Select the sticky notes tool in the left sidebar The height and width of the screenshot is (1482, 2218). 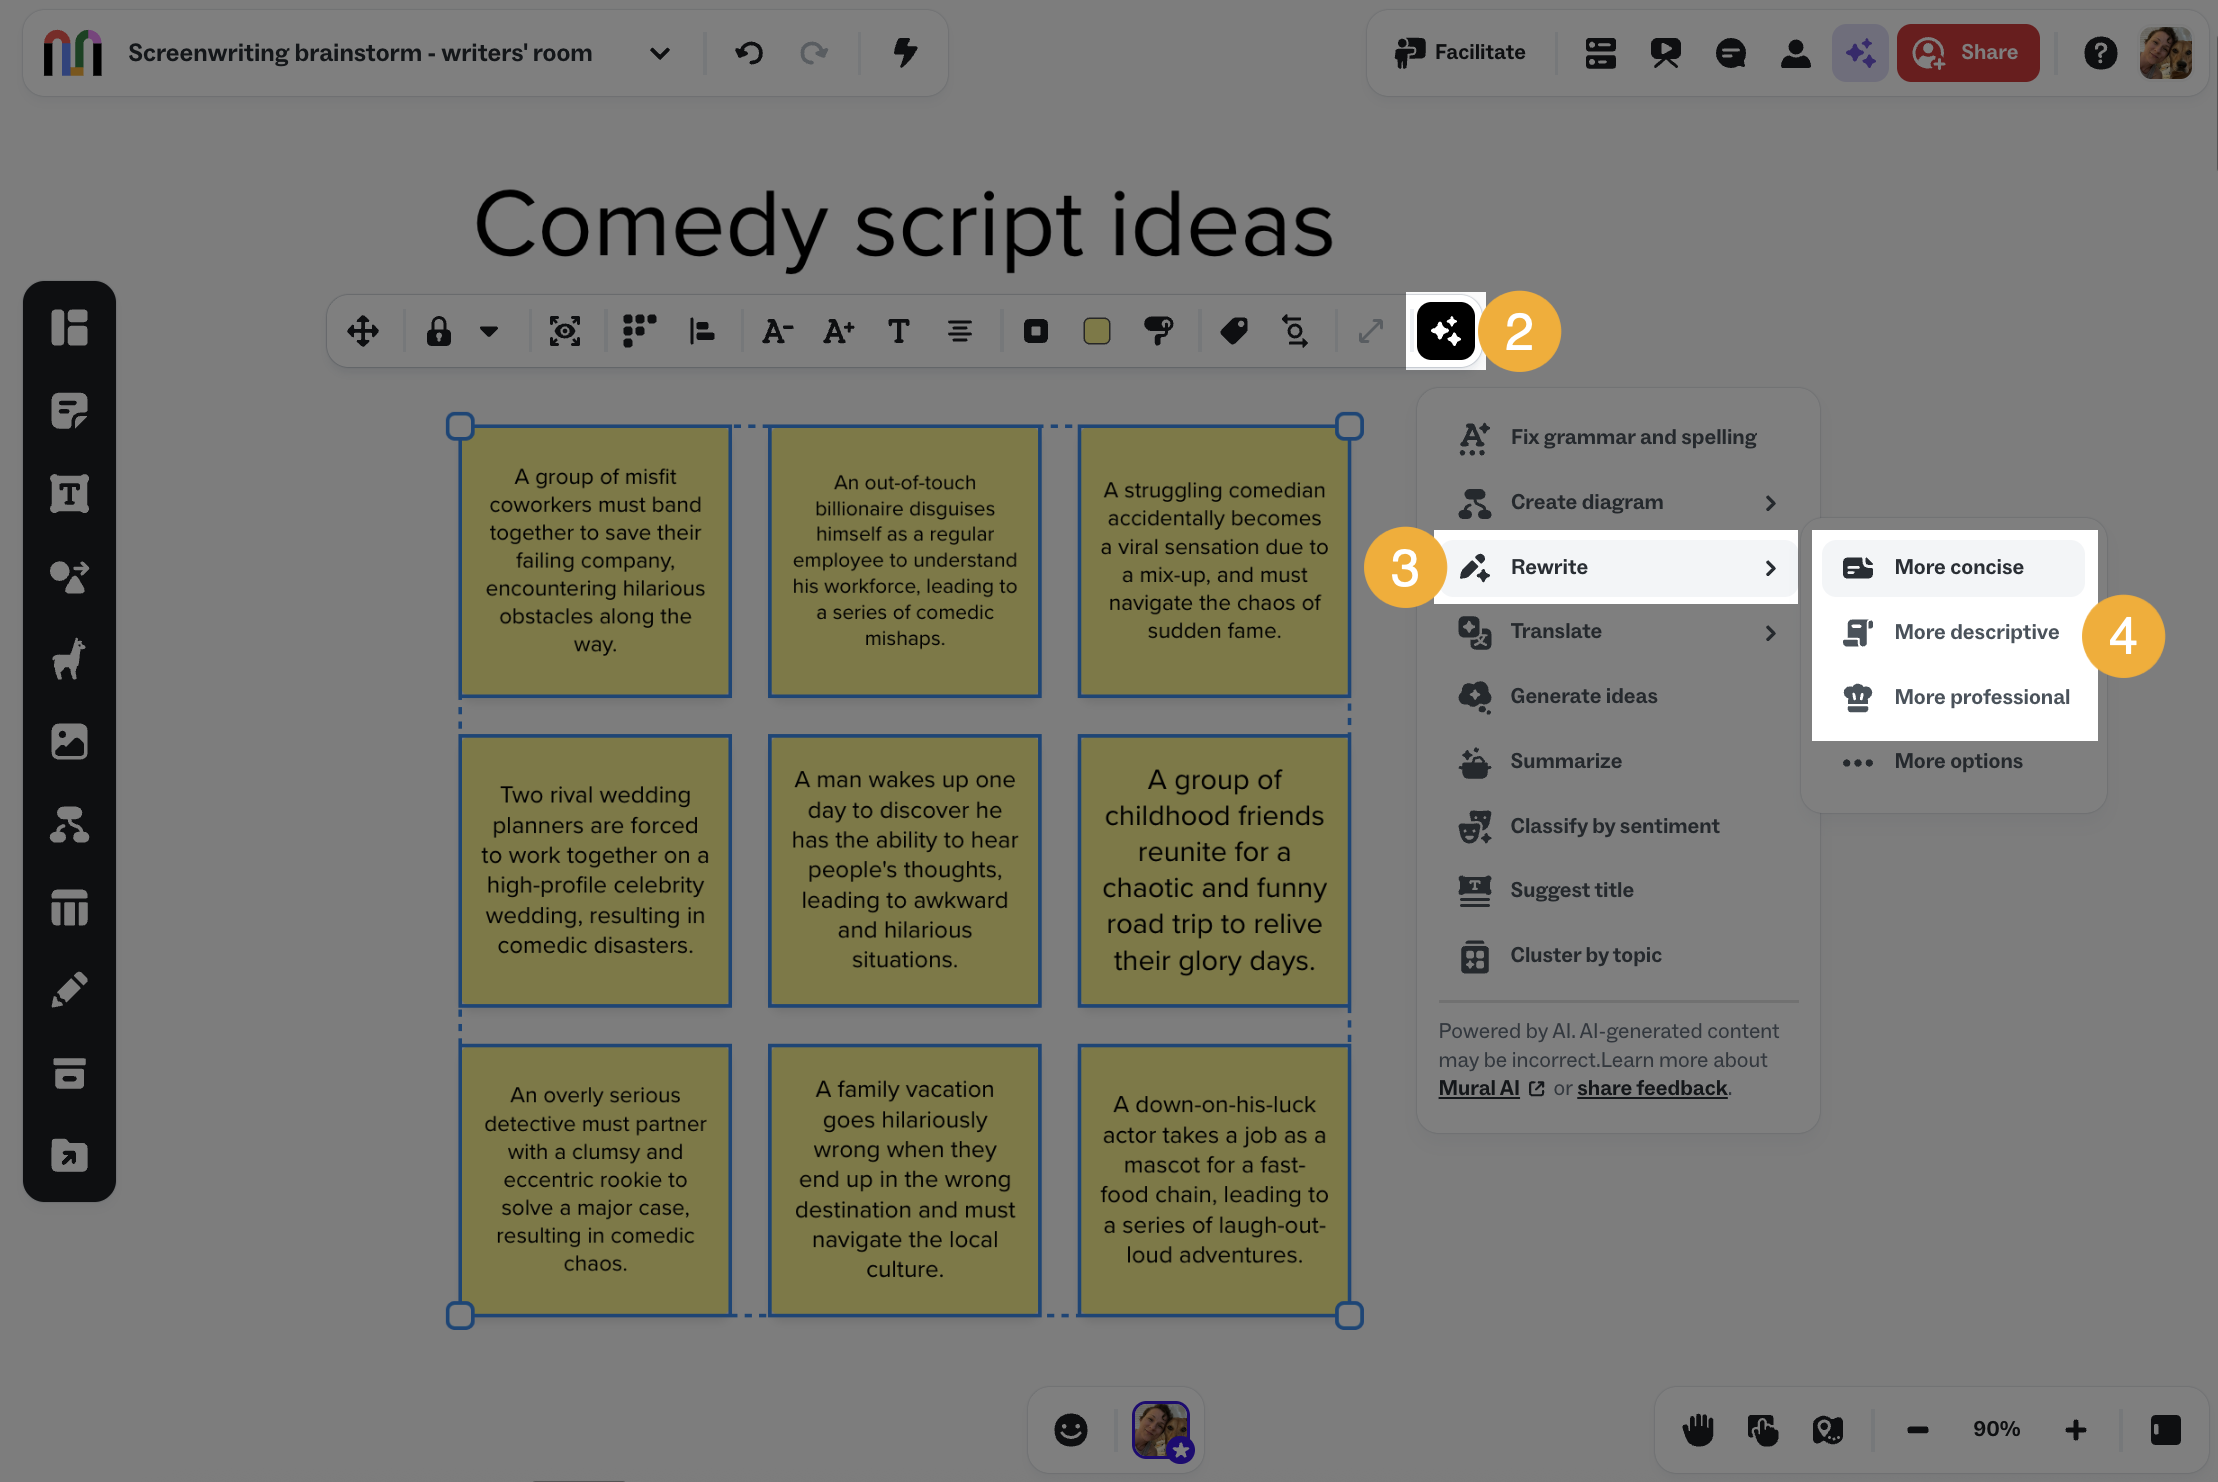[69, 410]
